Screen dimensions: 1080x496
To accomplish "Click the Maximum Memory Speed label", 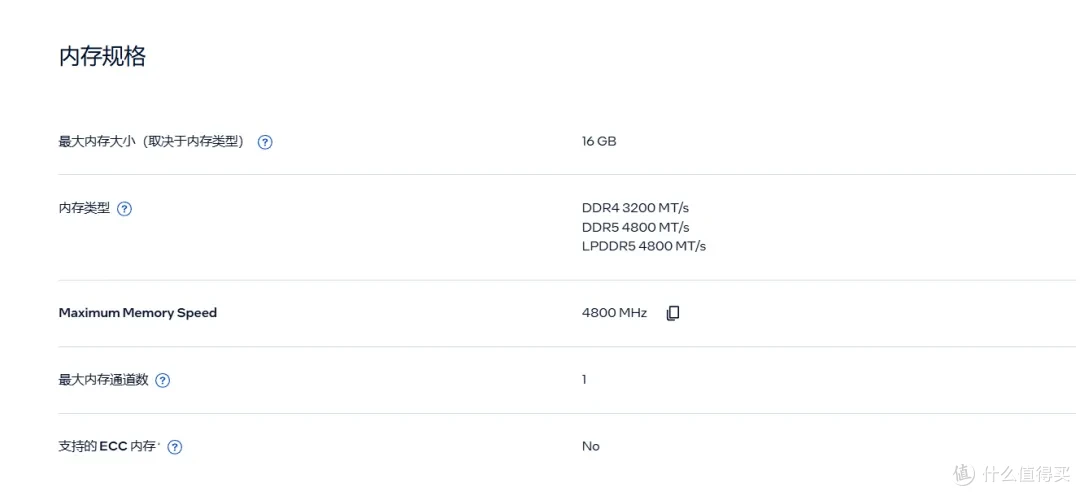I will [x=138, y=313].
